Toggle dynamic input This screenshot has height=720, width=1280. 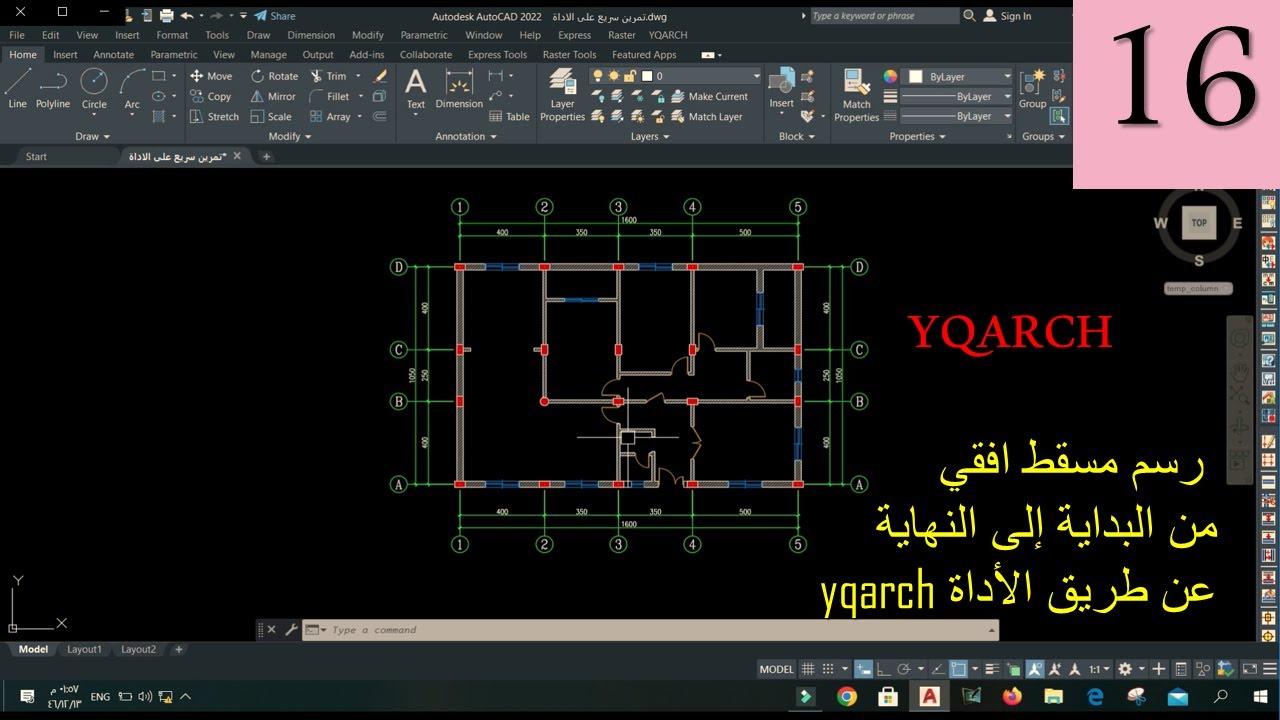(x=863, y=669)
